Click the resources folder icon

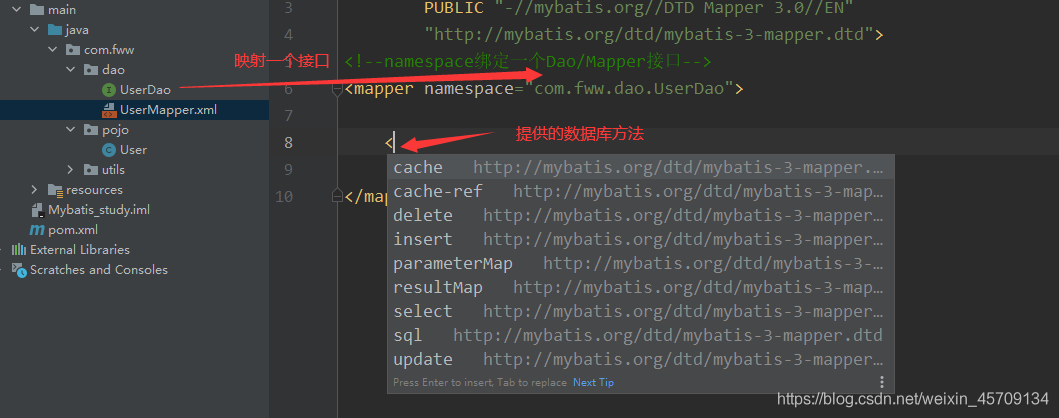click(55, 190)
